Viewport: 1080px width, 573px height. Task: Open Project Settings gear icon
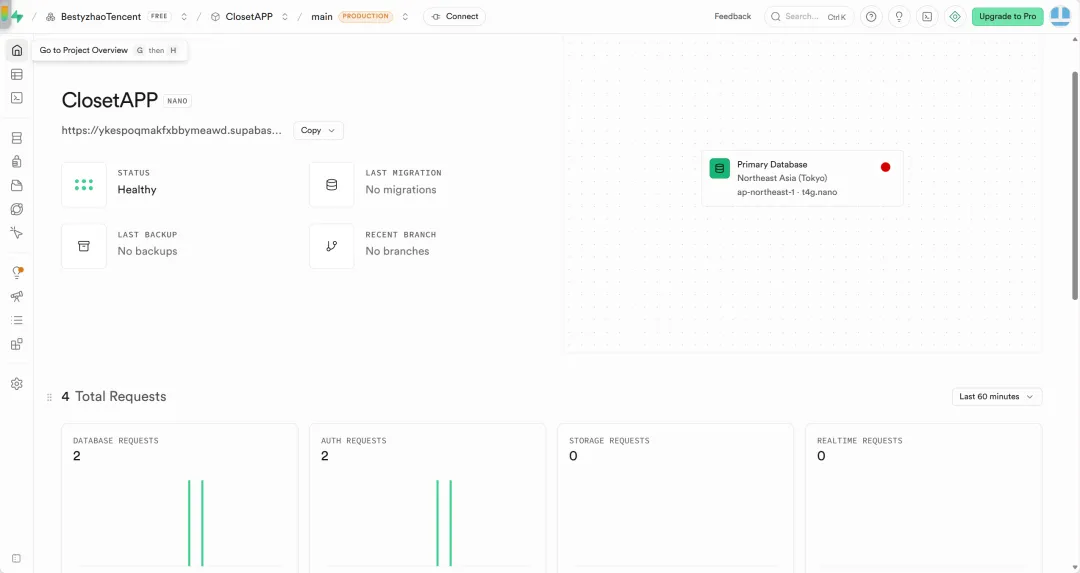tap(17, 384)
